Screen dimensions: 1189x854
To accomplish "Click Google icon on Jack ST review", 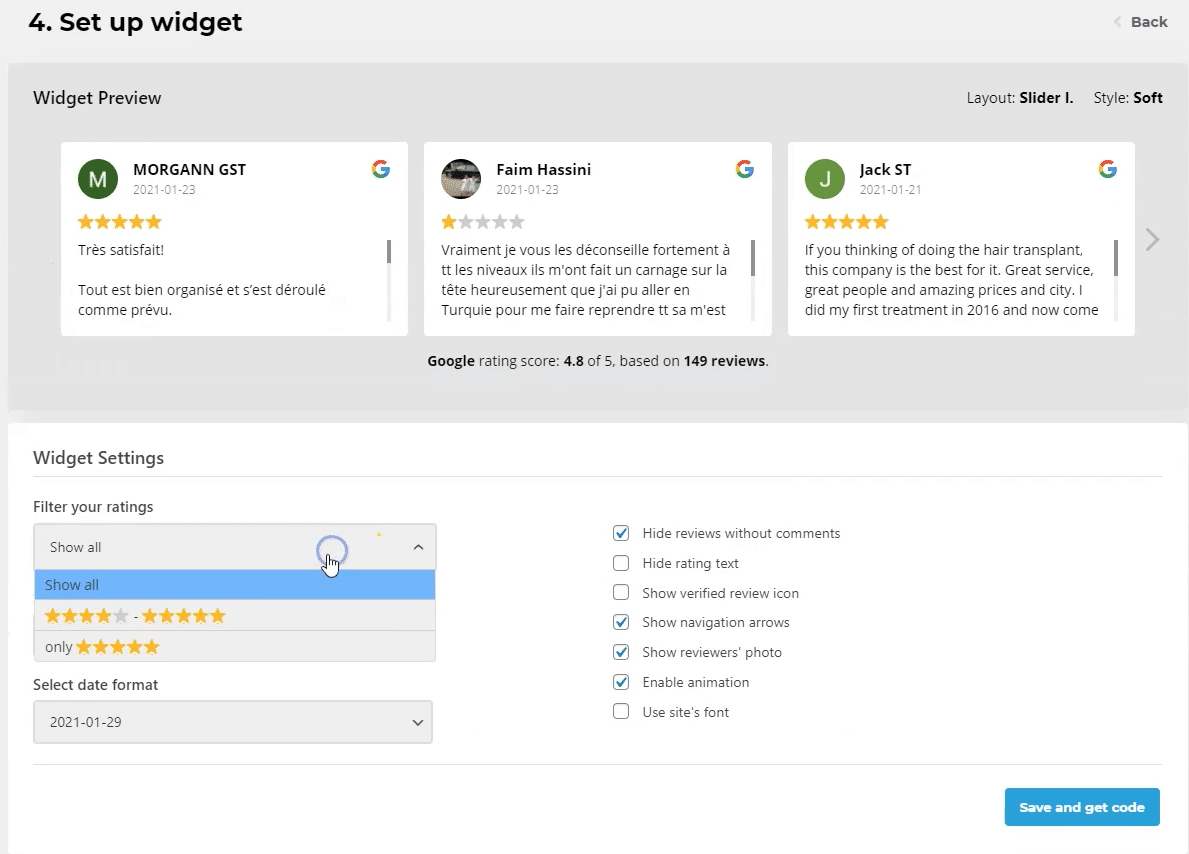I will (1108, 169).
